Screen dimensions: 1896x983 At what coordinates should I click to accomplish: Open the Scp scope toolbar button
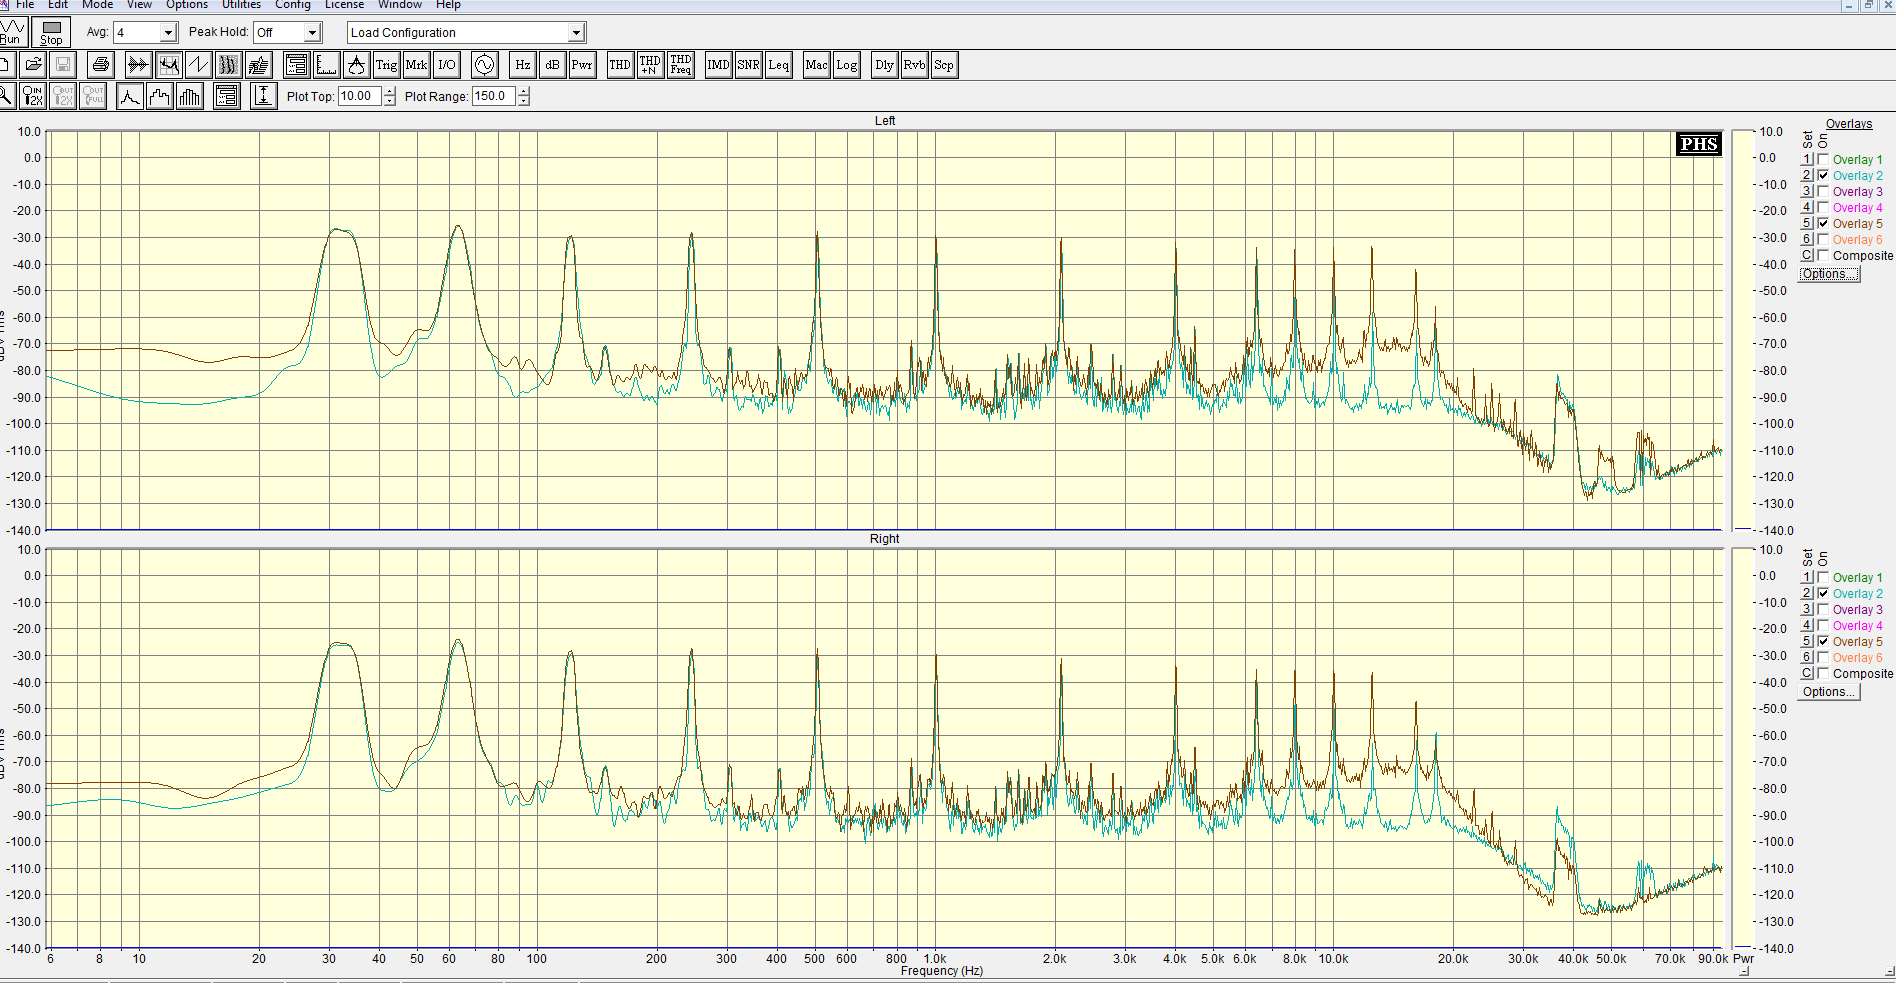944,65
